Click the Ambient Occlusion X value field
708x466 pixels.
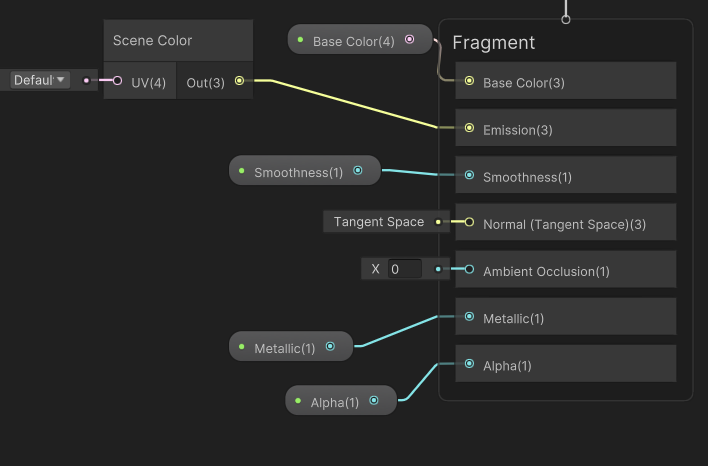(x=405, y=269)
